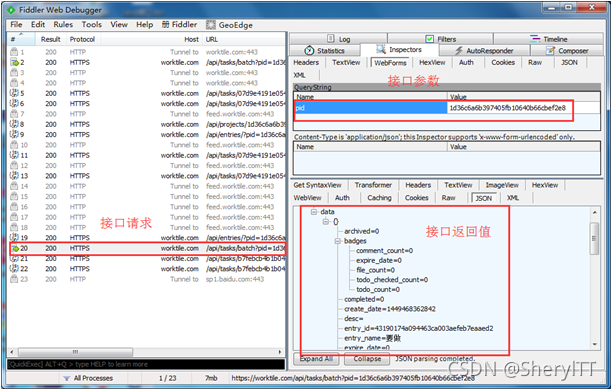Open the Help menu

coord(144,25)
